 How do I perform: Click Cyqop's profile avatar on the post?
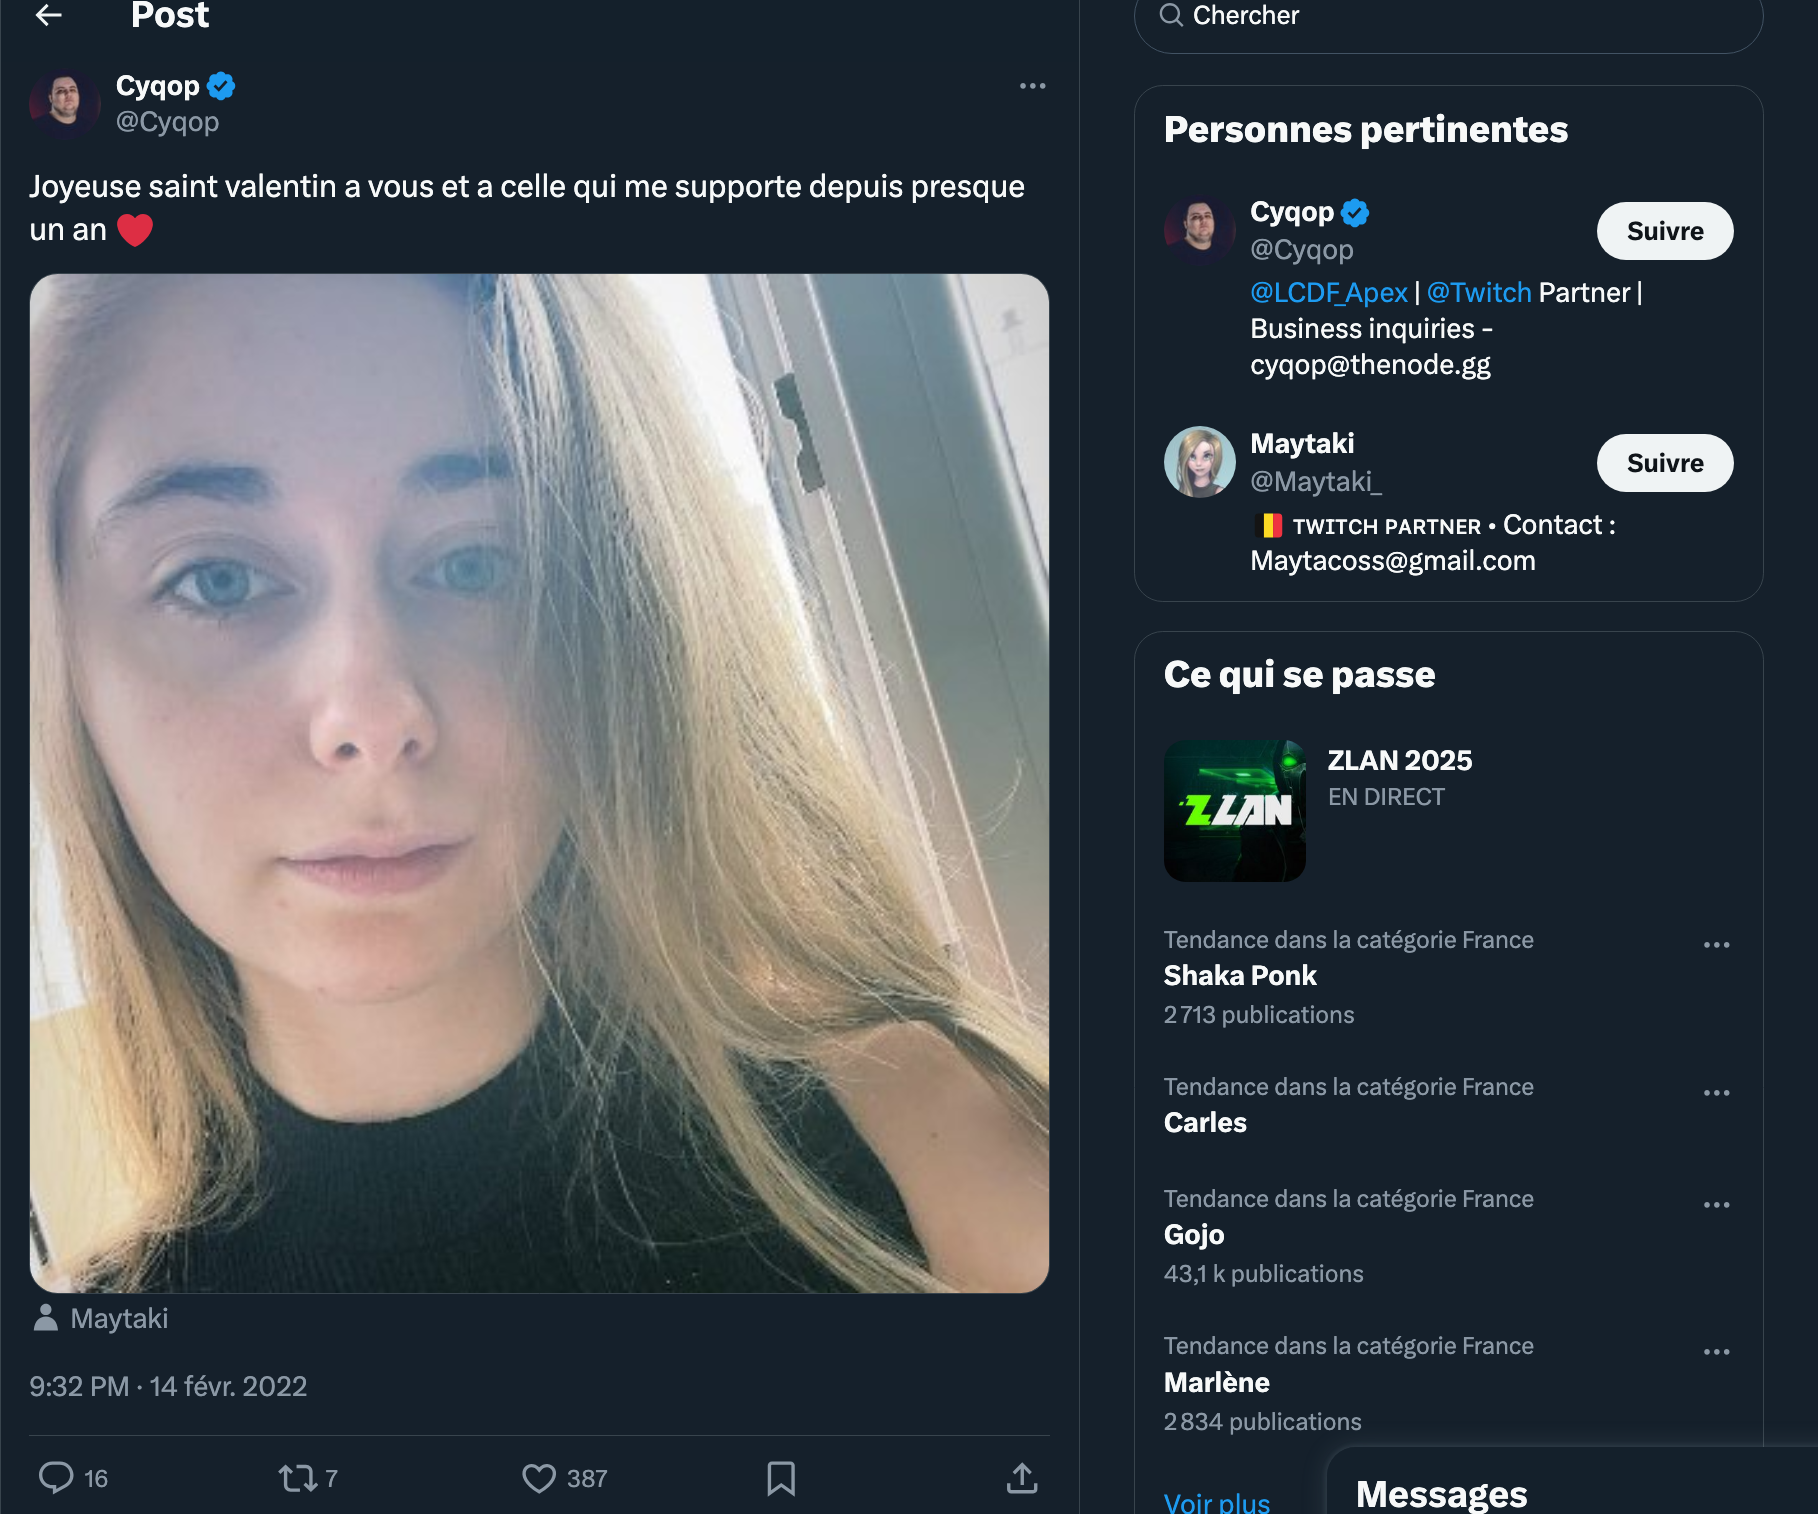pyautogui.click(x=65, y=103)
